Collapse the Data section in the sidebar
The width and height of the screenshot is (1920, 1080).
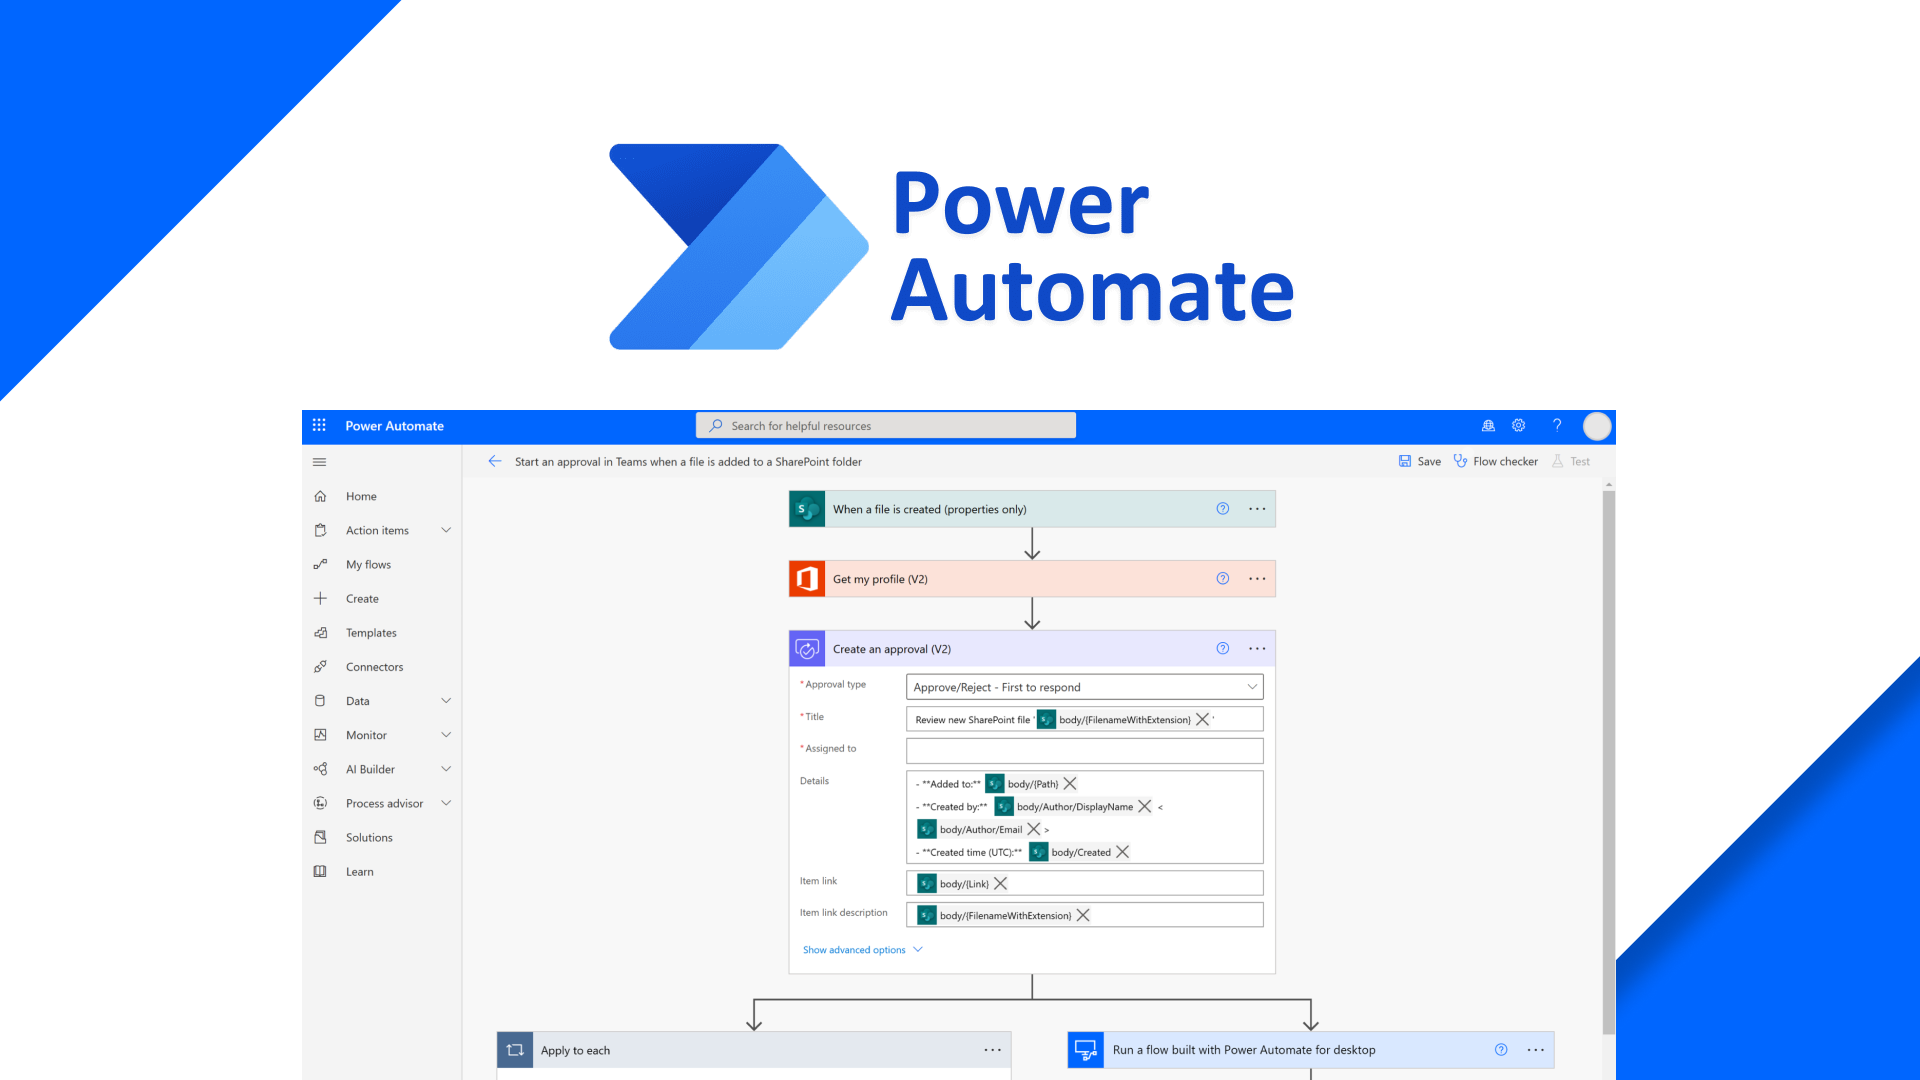tap(446, 700)
